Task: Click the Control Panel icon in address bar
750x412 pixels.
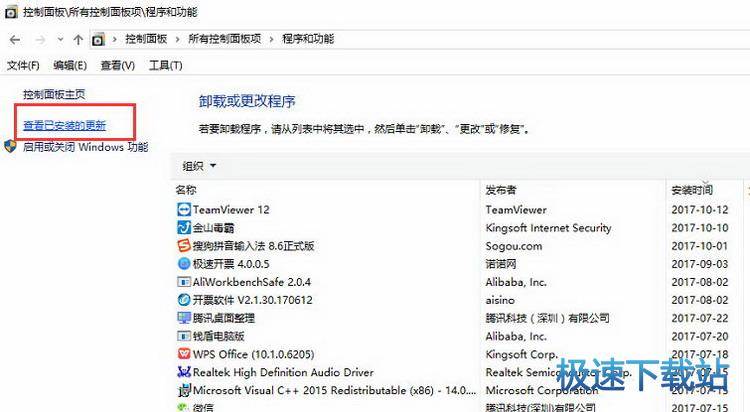Action: click(x=98, y=40)
